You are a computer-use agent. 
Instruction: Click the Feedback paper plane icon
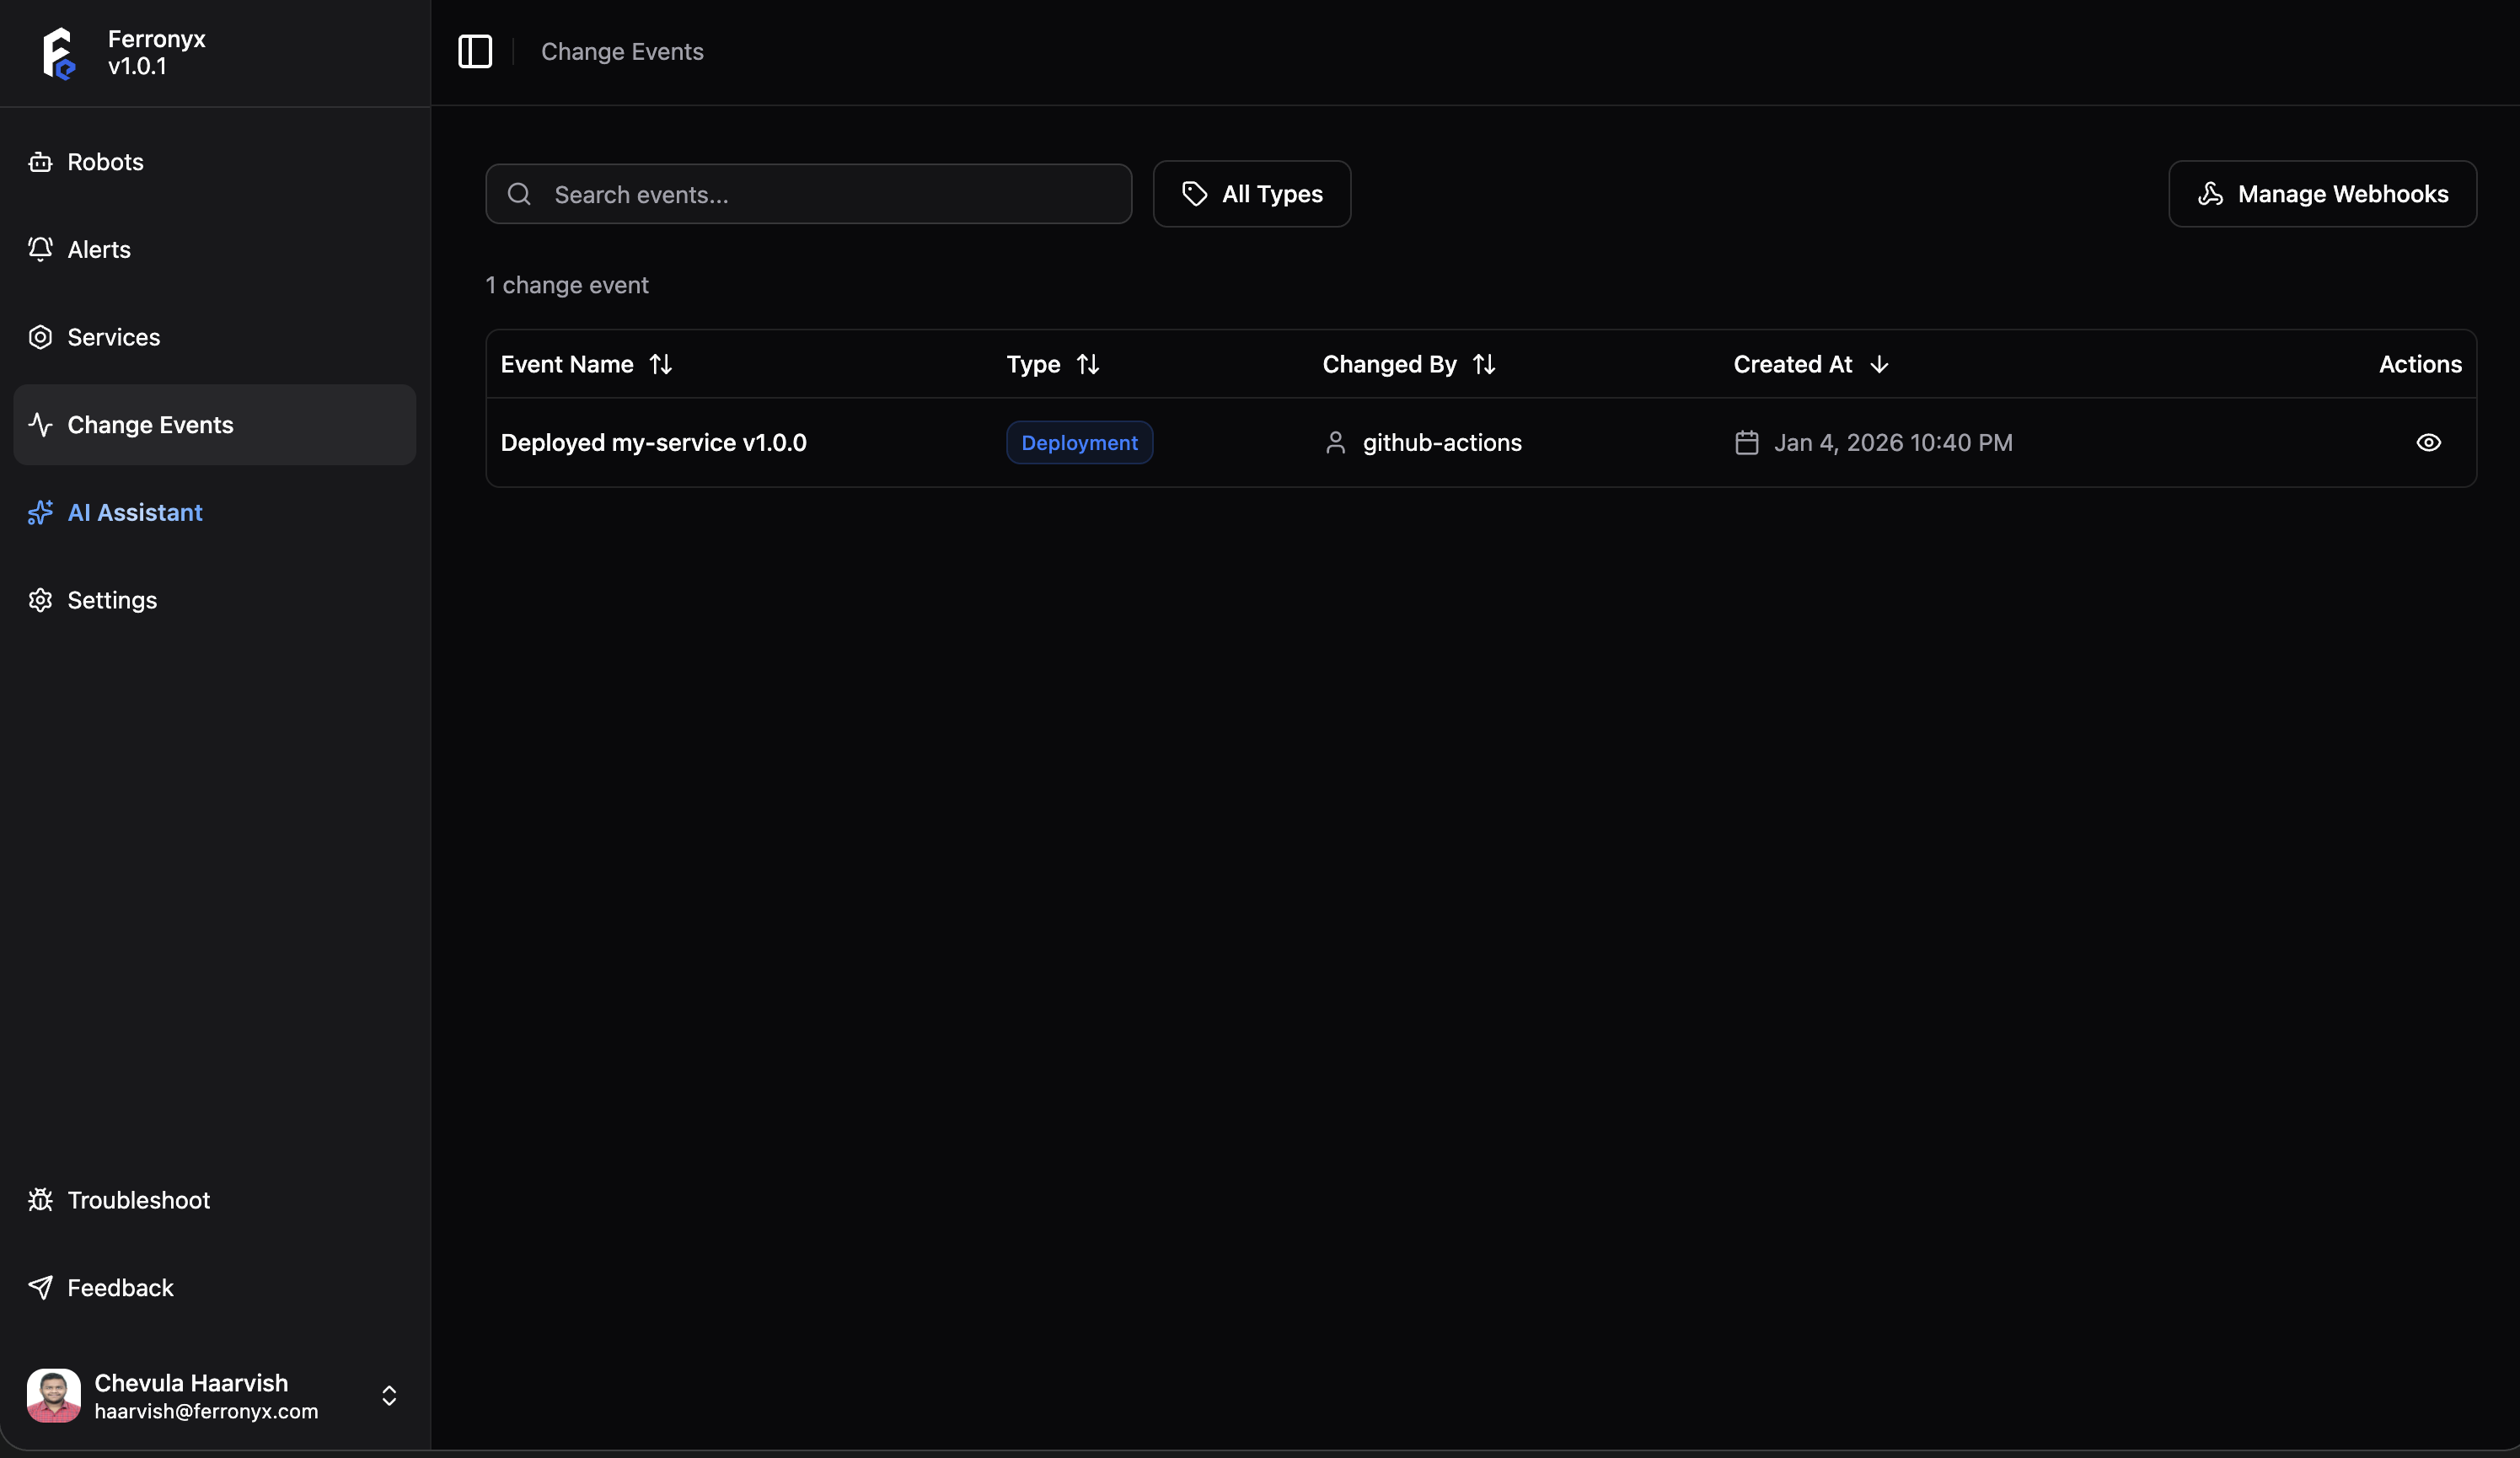coord(40,1287)
